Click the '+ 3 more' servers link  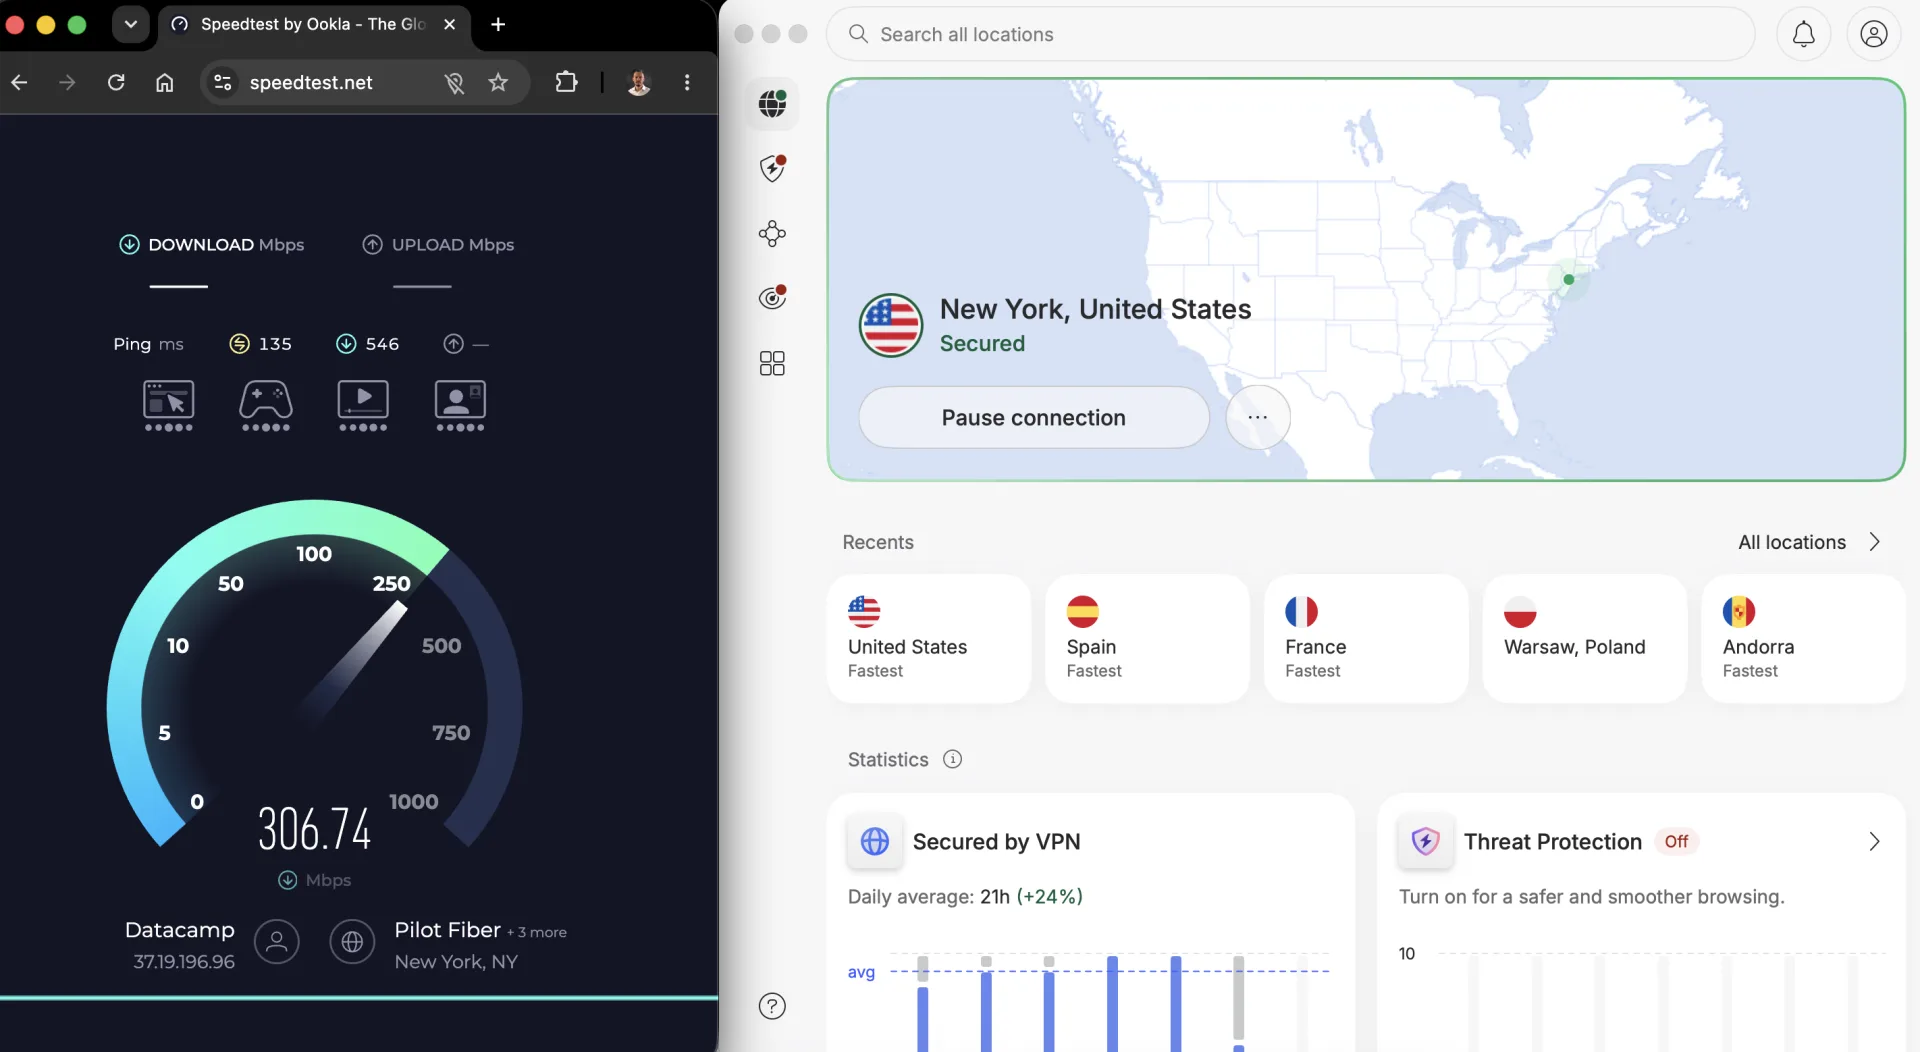tap(537, 932)
